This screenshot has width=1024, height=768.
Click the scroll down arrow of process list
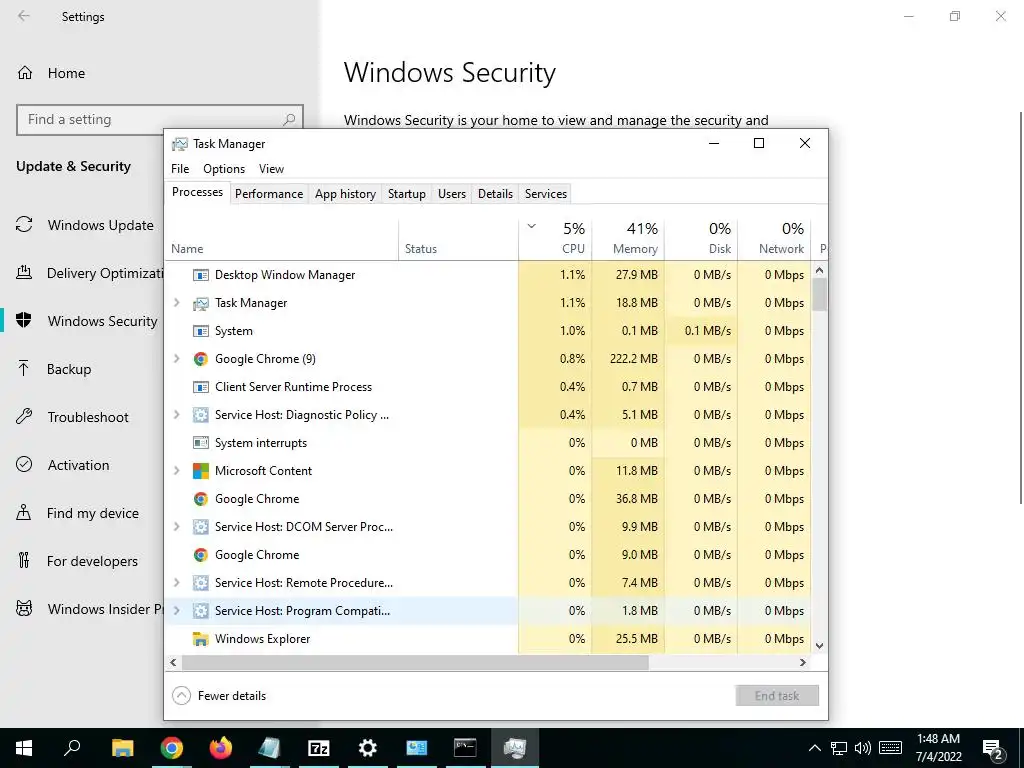820,646
